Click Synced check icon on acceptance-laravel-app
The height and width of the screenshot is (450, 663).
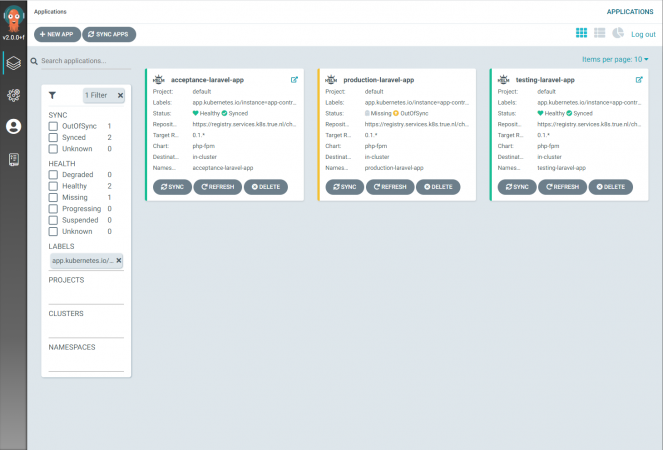coord(225,113)
